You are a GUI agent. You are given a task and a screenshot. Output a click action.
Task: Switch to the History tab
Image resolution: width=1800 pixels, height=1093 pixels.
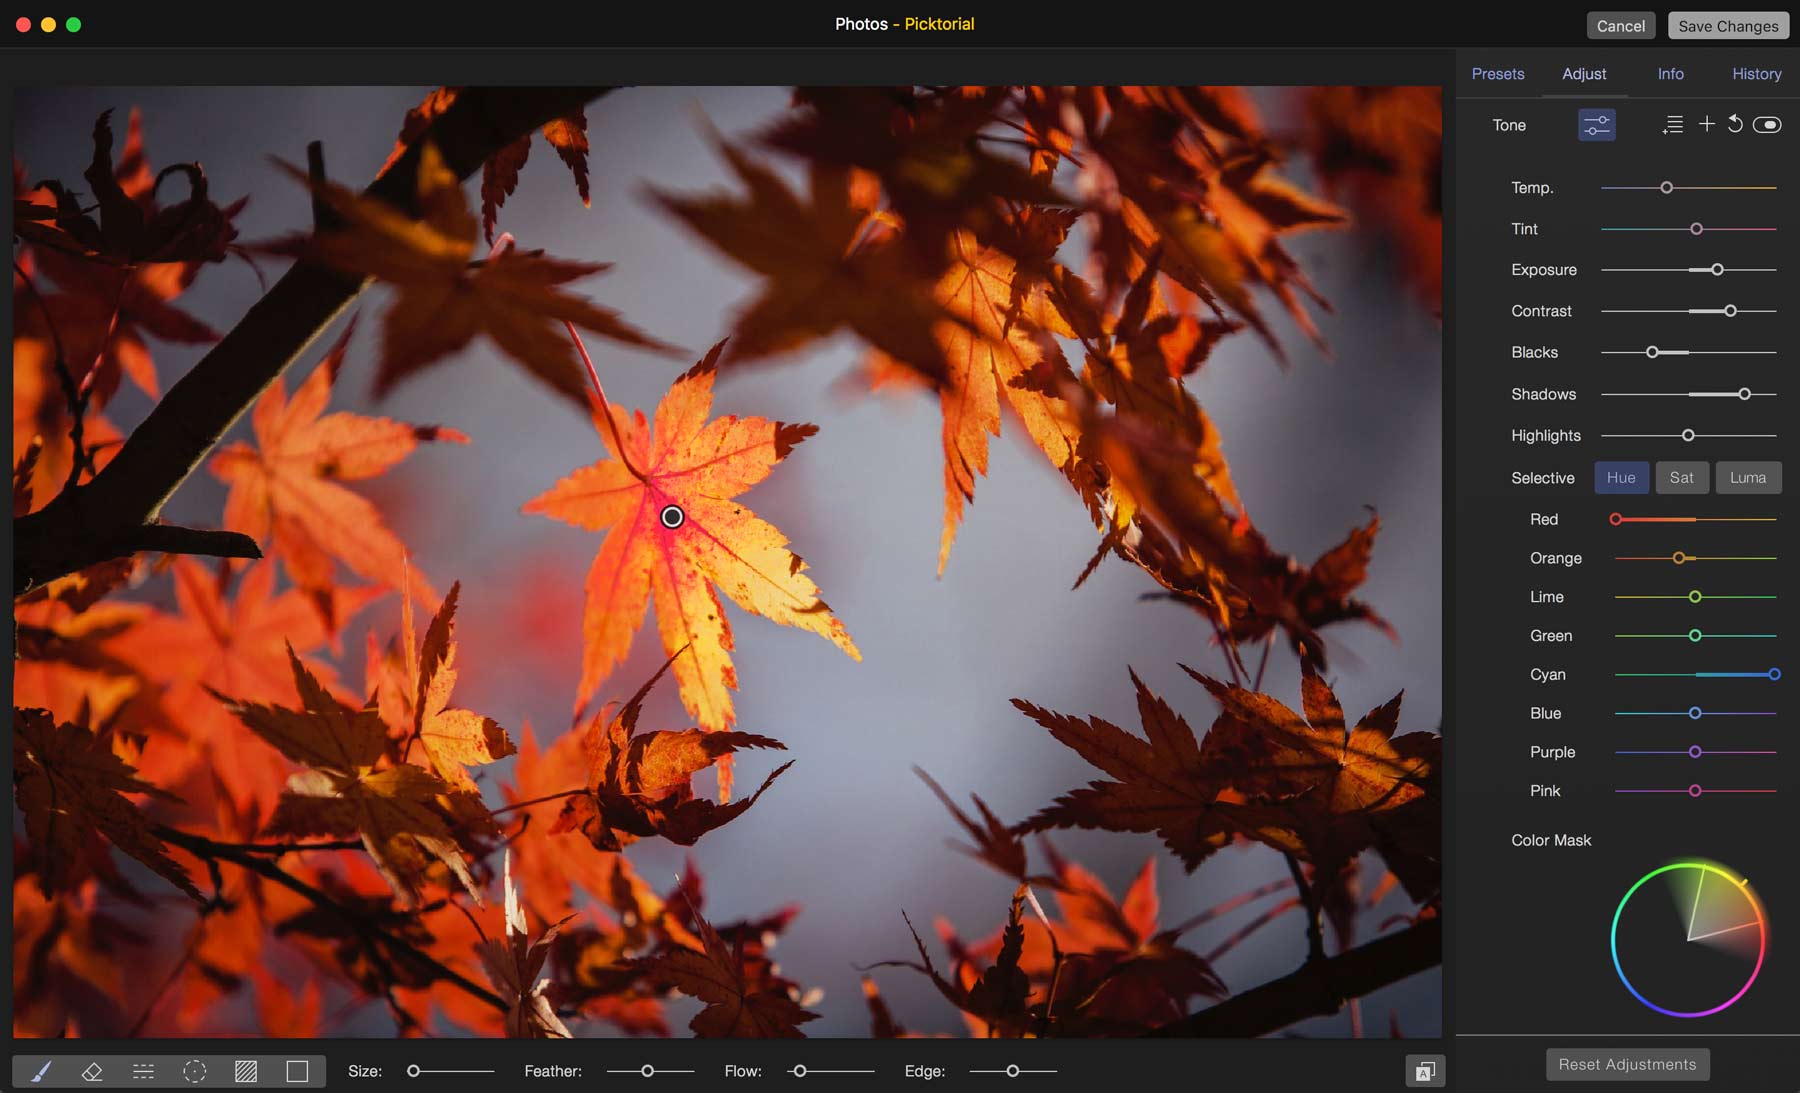click(x=1756, y=74)
